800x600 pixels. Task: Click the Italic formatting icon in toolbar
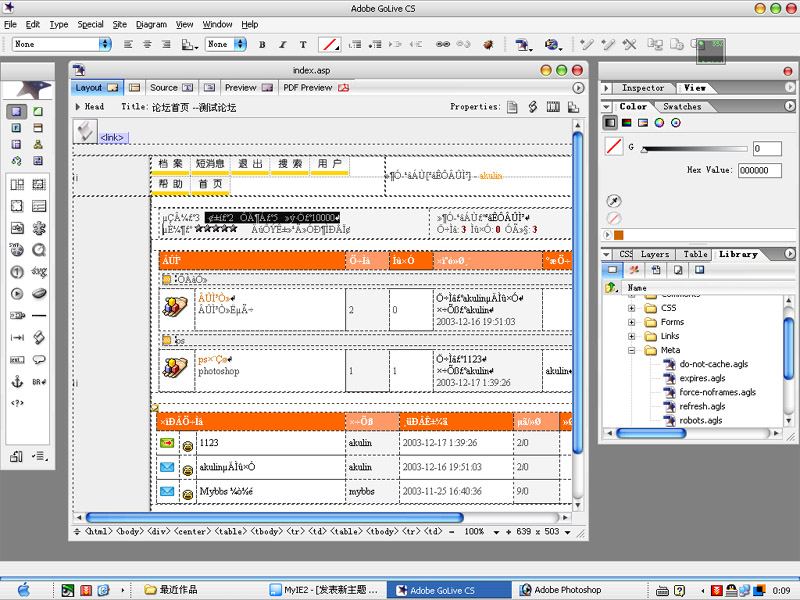pos(283,45)
